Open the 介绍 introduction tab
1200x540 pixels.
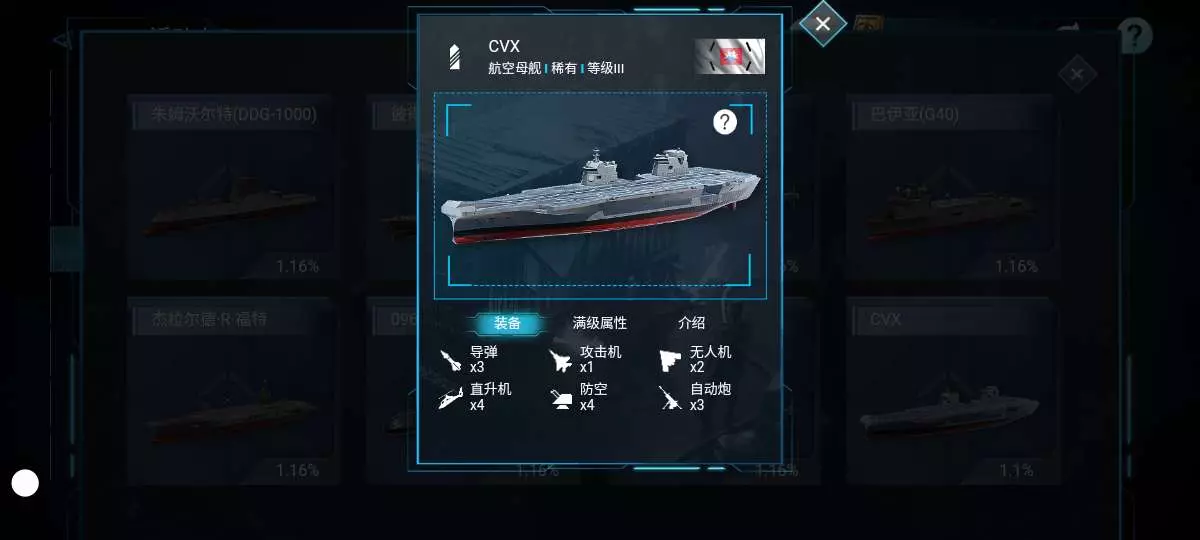[692, 323]
